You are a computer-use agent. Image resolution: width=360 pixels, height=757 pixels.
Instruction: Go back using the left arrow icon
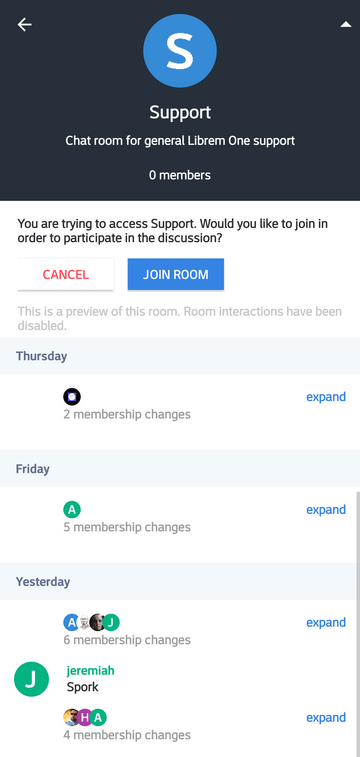[25, 25]
